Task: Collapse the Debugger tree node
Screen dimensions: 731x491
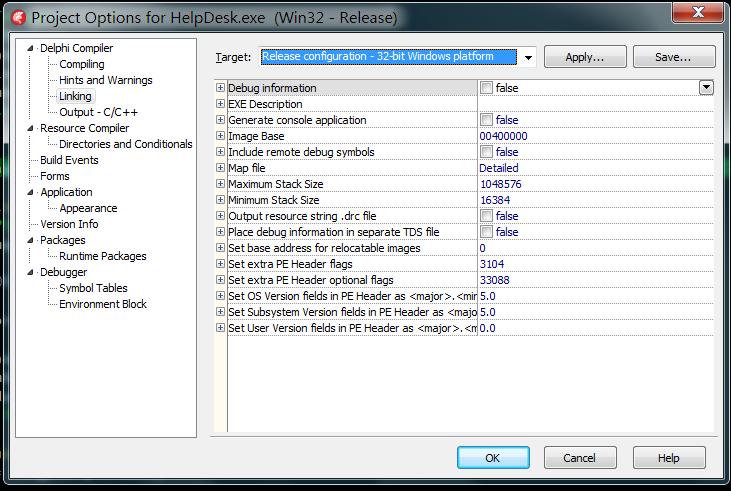Action: [30, 272]
